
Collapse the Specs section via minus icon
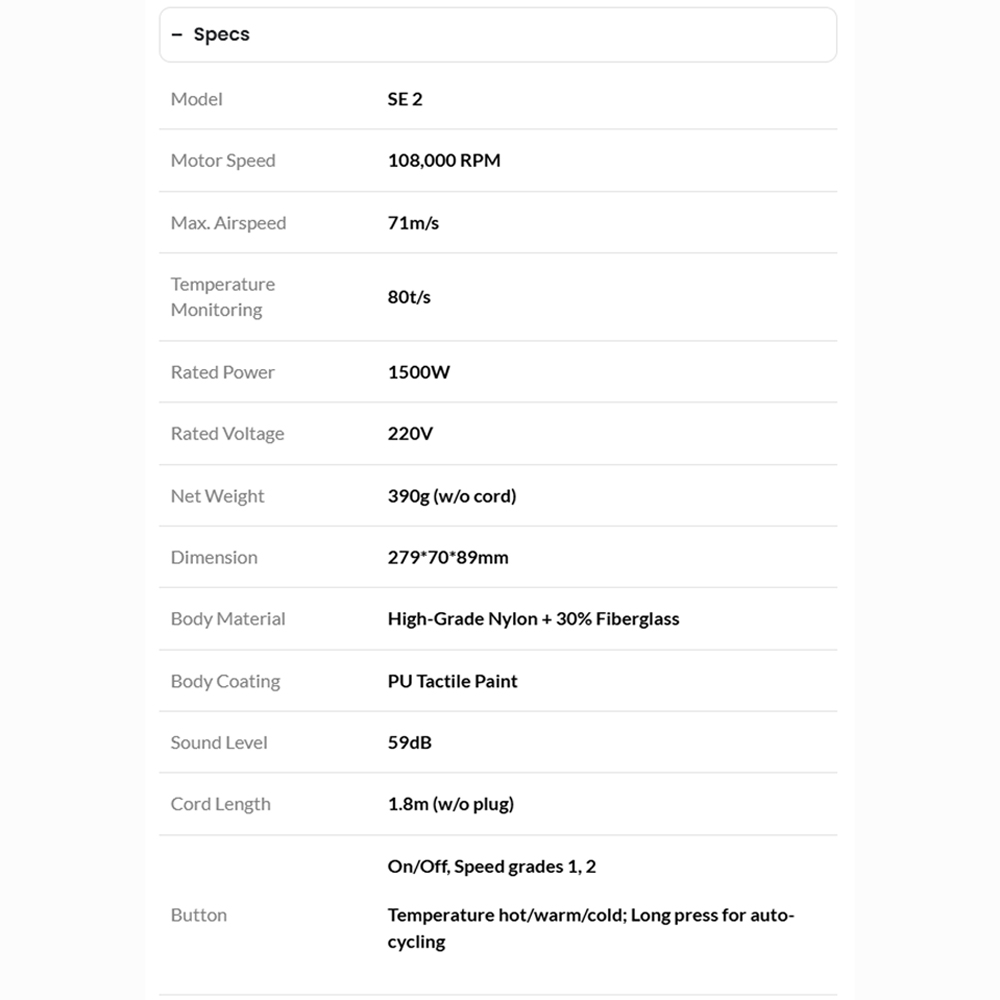click(177, 35)
